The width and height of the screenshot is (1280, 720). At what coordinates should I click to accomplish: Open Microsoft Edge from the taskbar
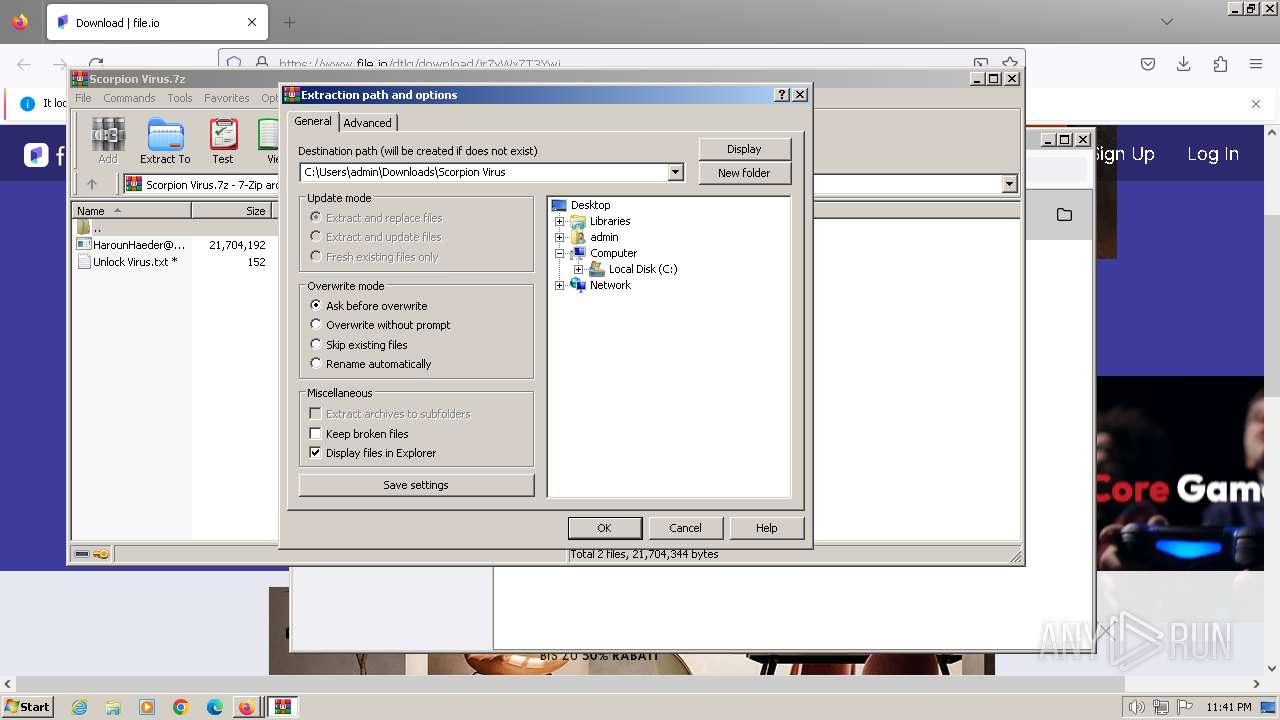(215, 707)
